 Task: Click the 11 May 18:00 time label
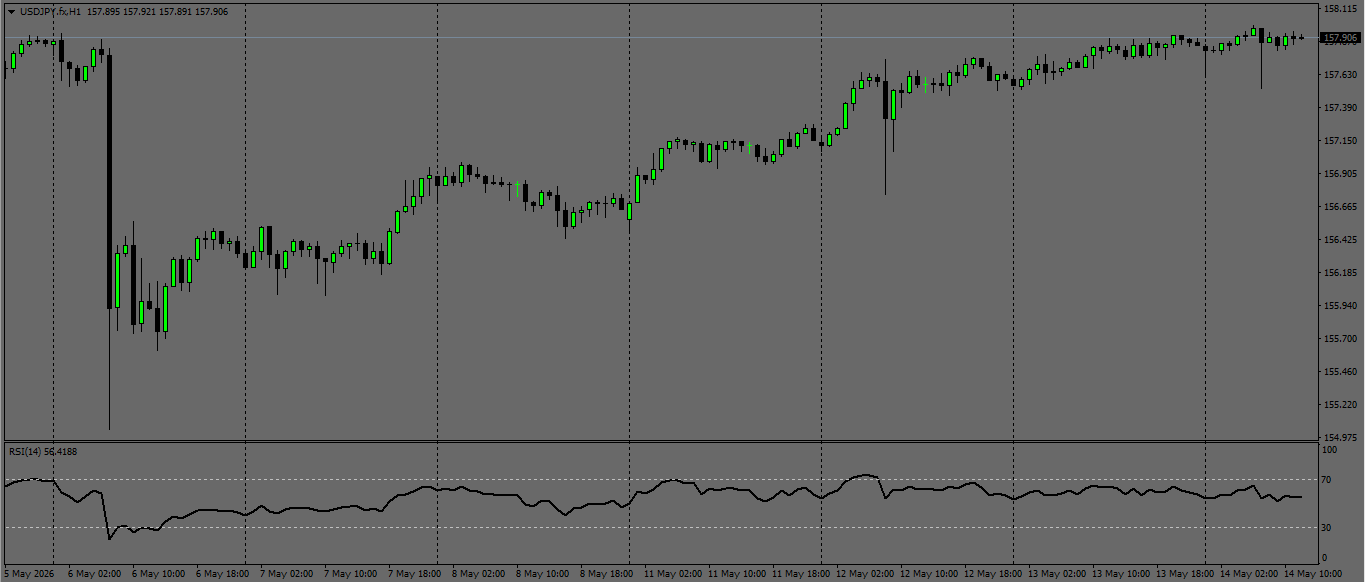point(800,574)
